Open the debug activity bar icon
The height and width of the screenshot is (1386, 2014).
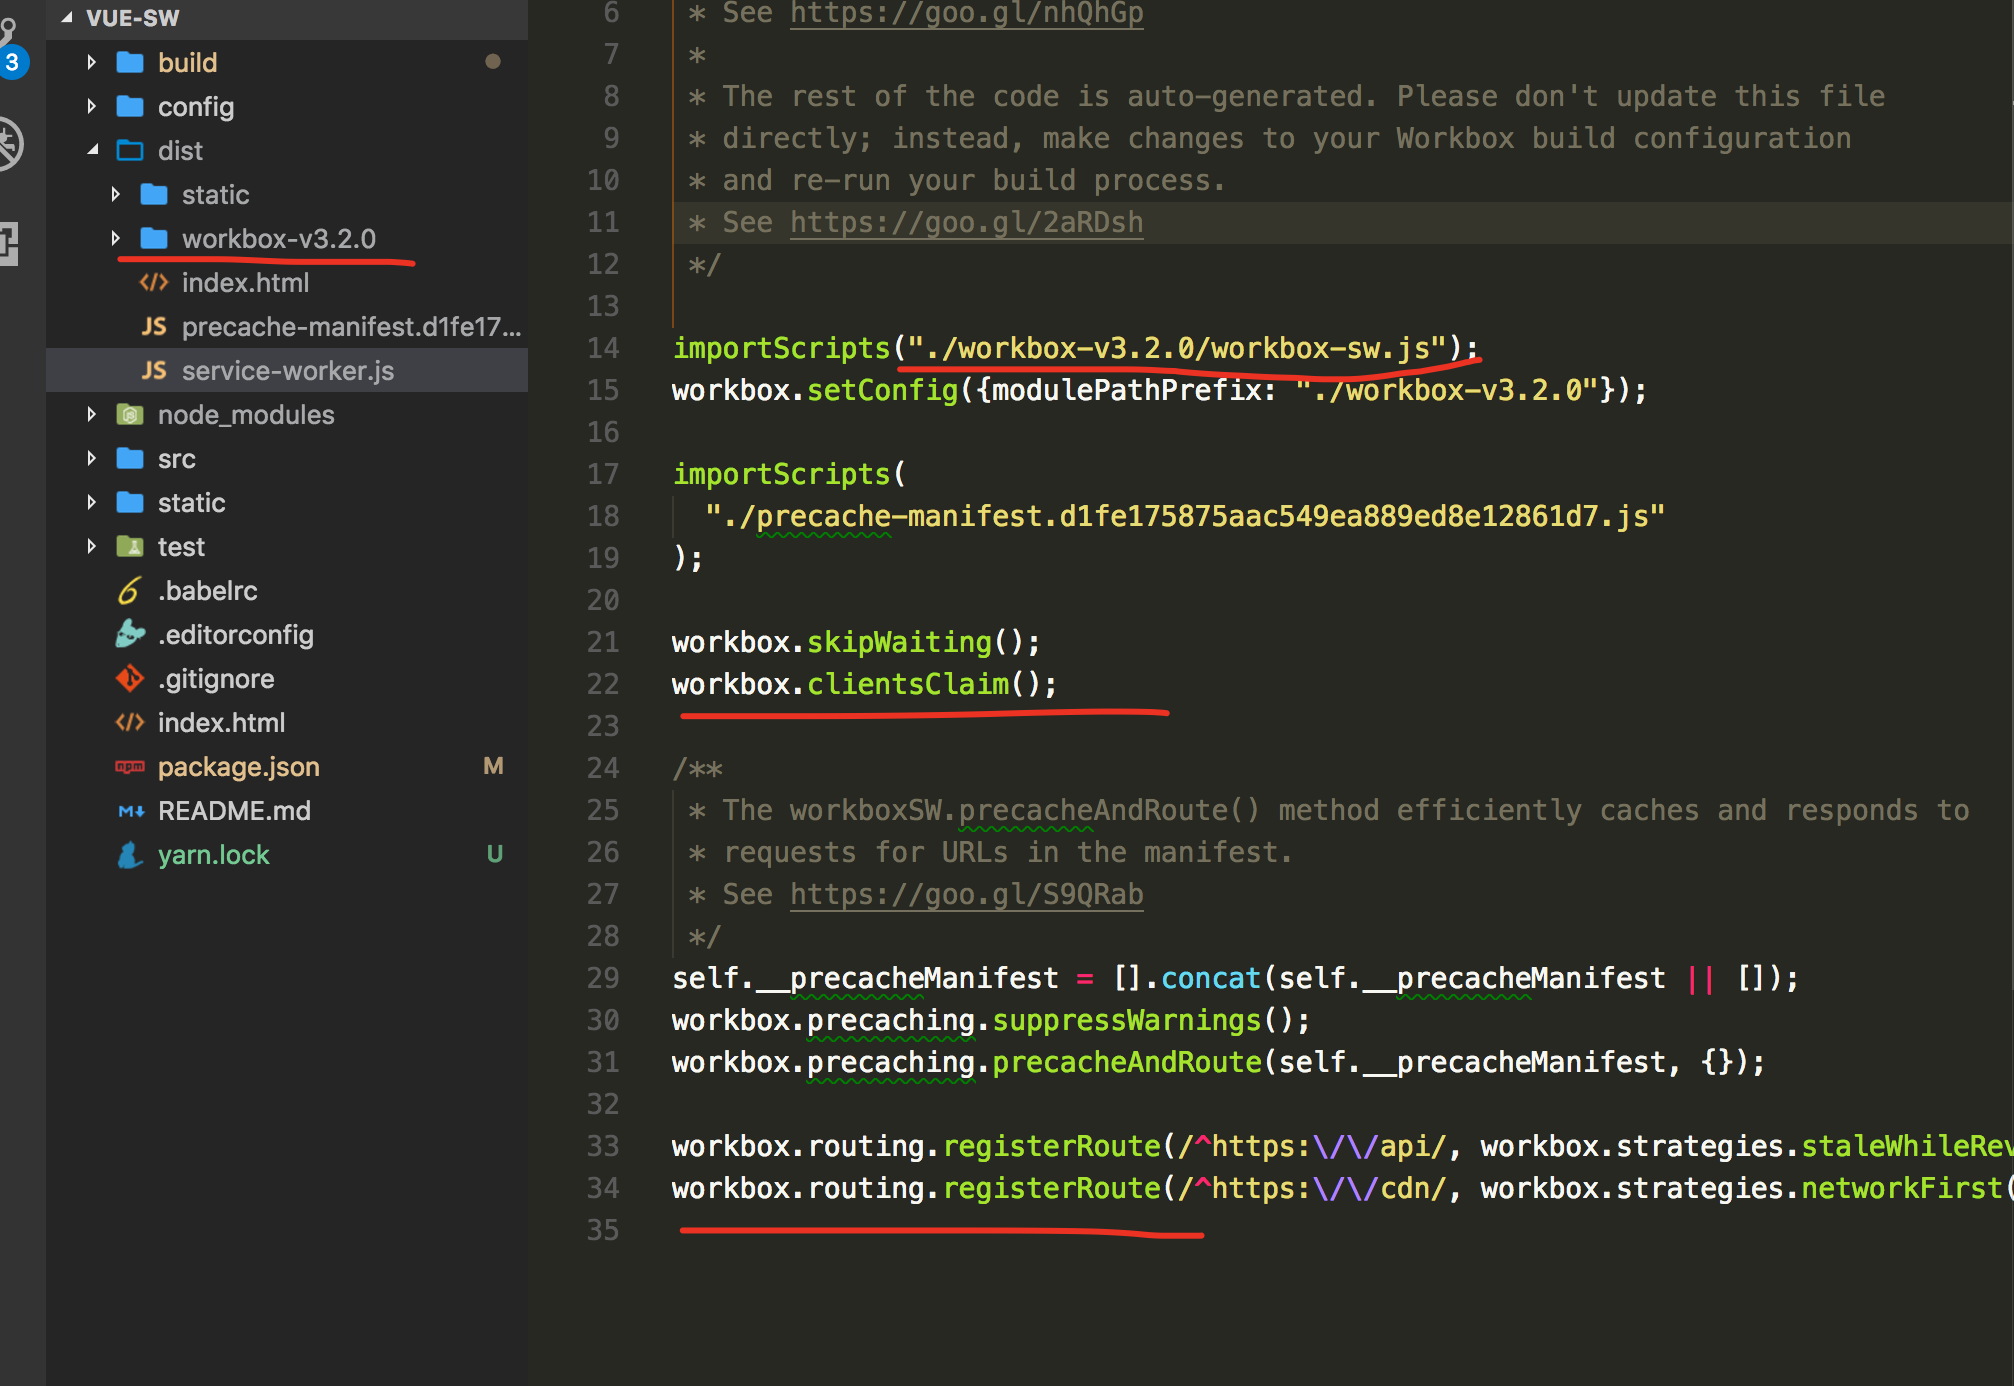(10, 143)
